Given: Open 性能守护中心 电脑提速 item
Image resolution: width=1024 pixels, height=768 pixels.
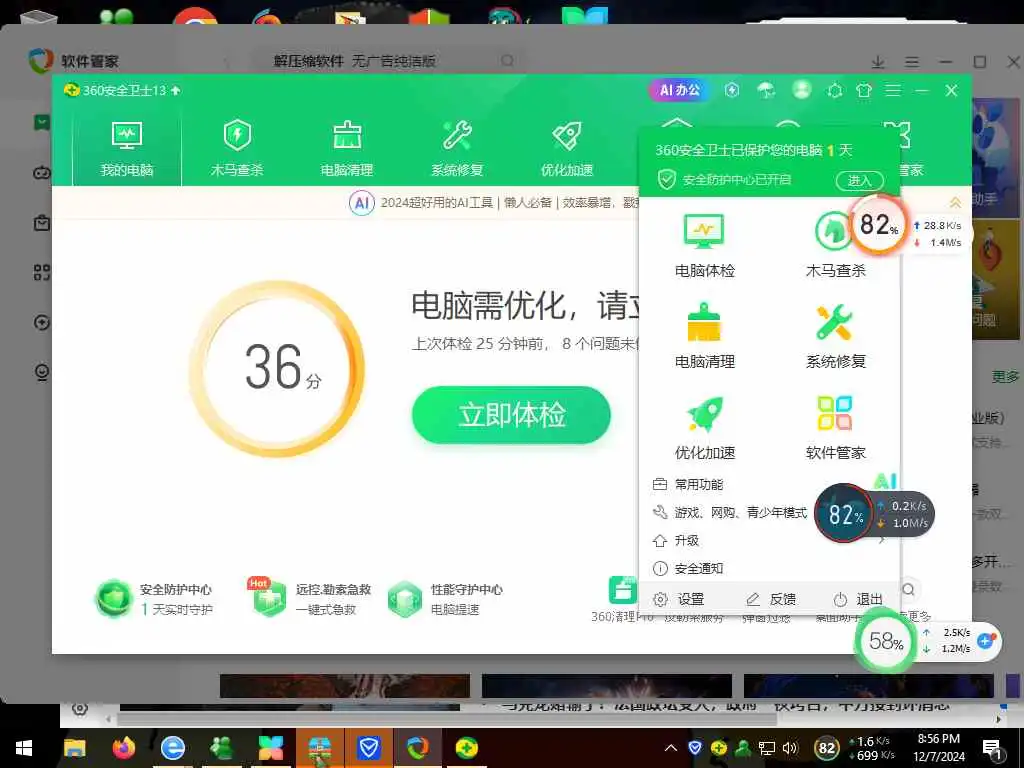Looking at the screenshot, I should coord(445,599).
